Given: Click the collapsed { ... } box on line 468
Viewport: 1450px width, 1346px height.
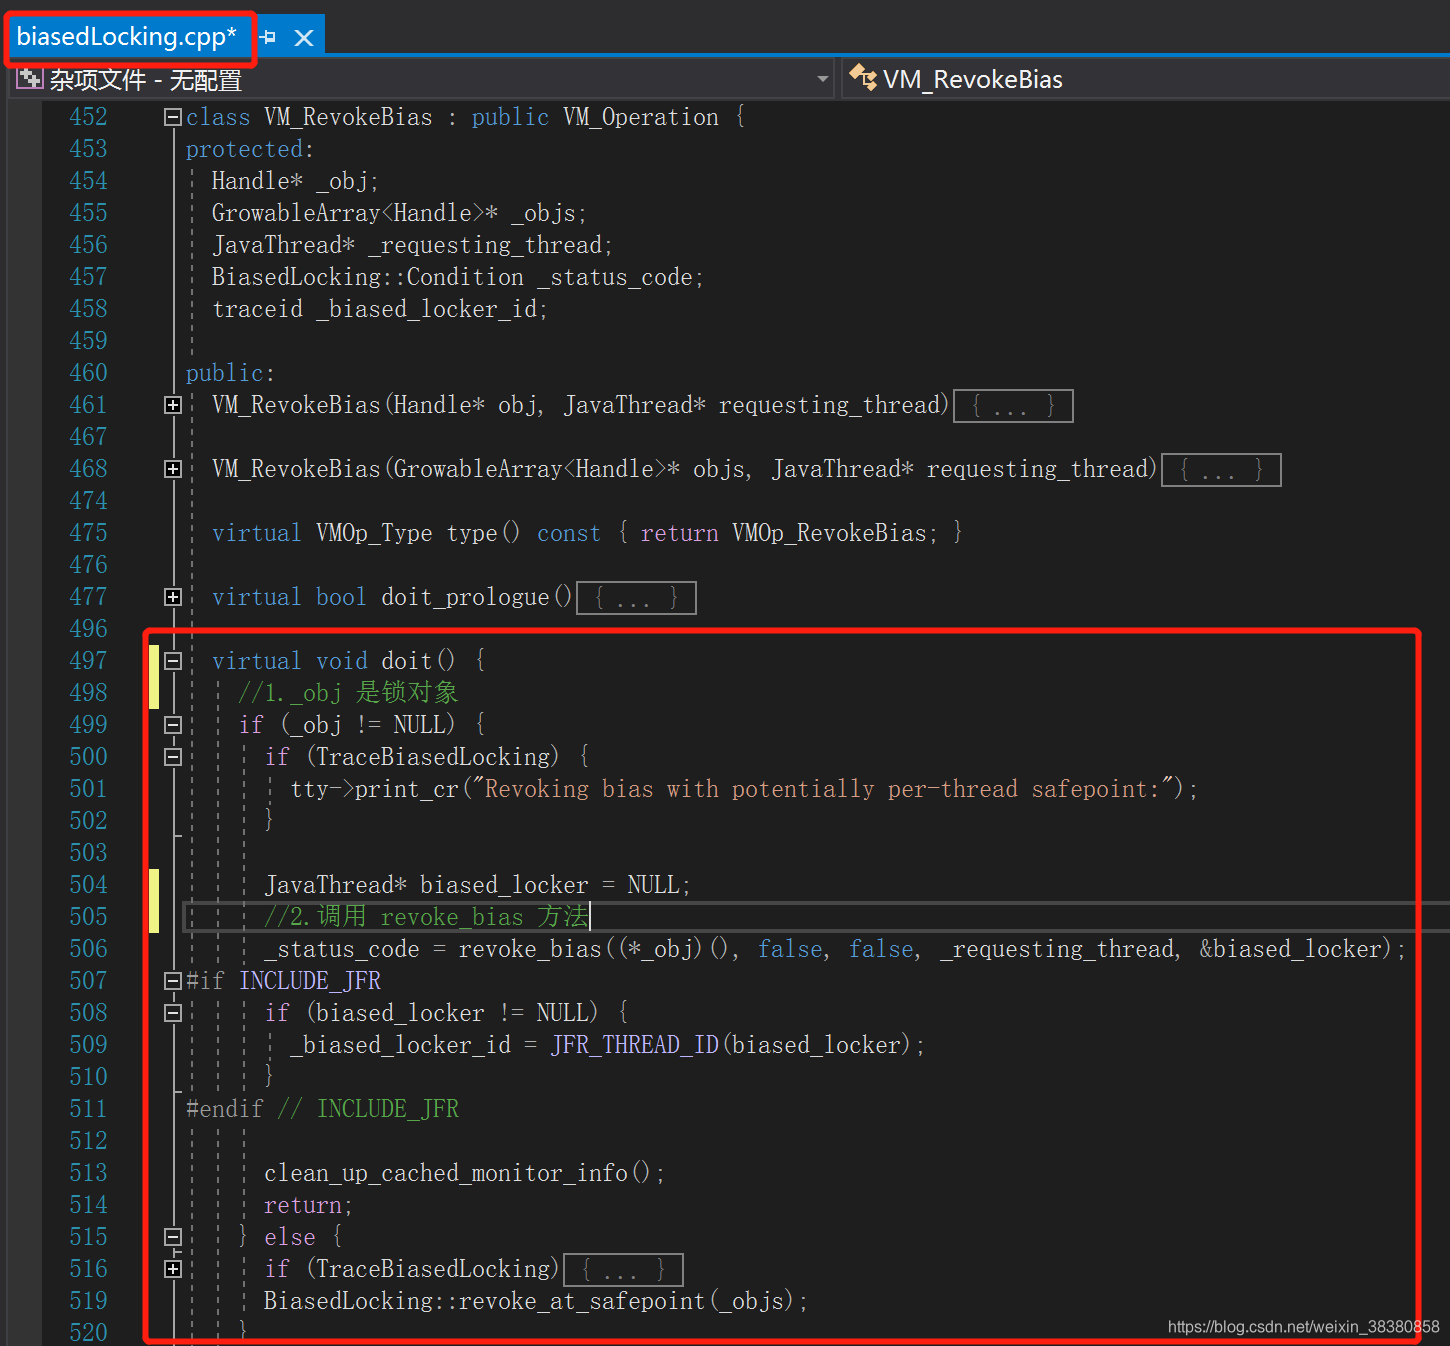Looking at the screenshot, I should [1221, 470].
